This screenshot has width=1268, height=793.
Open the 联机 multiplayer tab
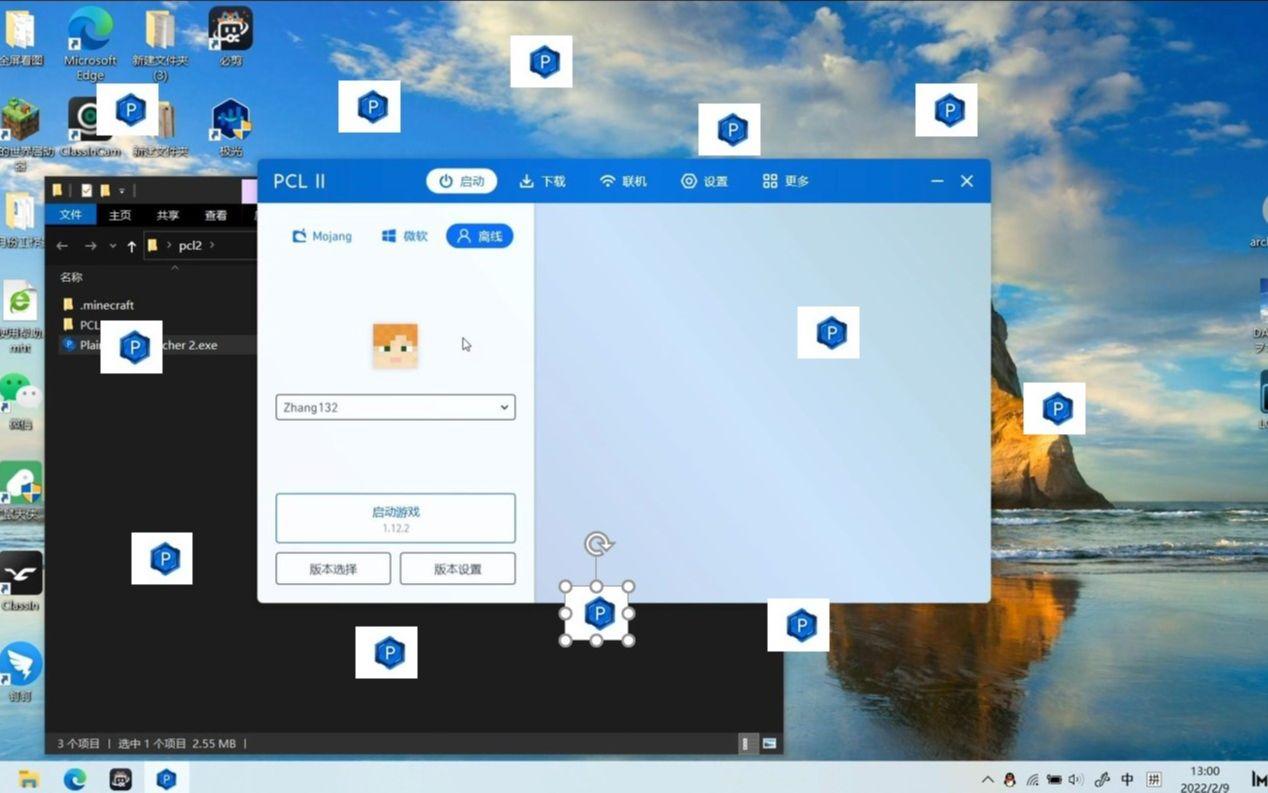point(623,181)
